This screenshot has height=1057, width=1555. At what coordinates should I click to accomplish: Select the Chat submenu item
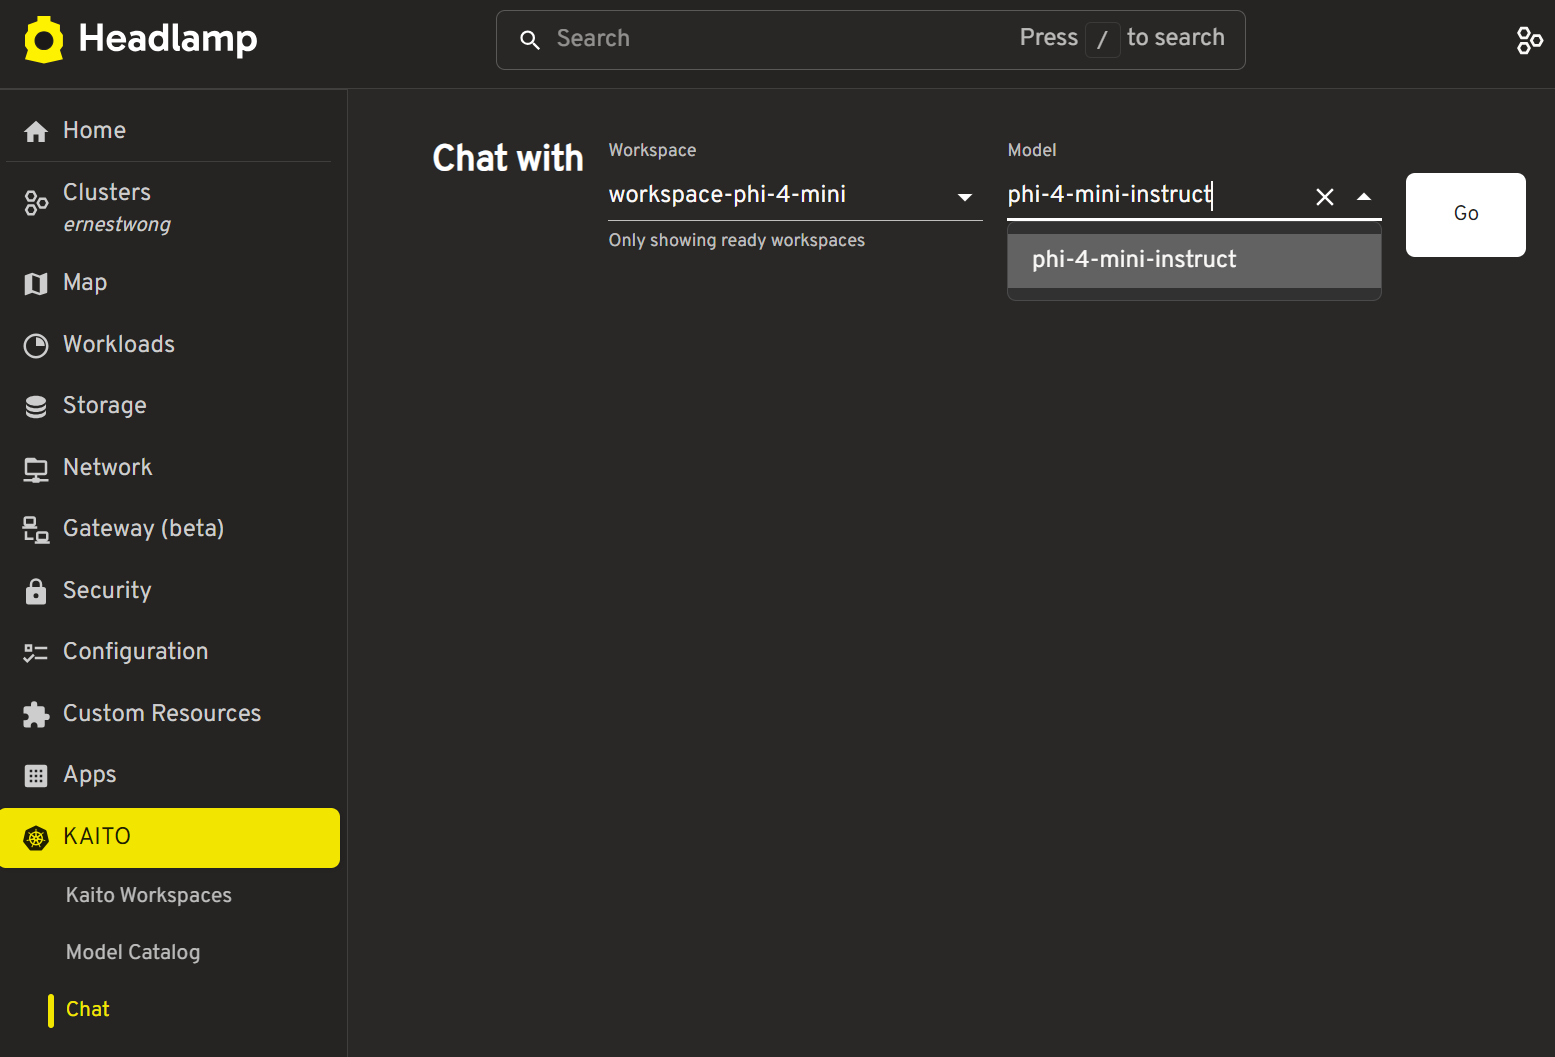coord(88,1009)
